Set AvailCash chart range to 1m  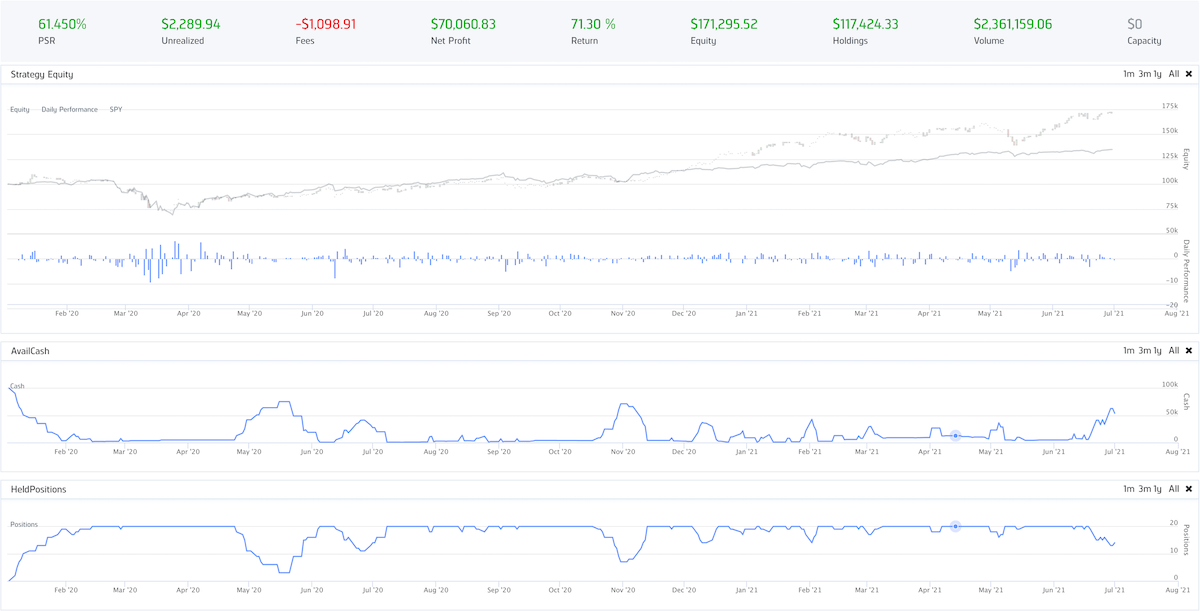(1128, 351)
